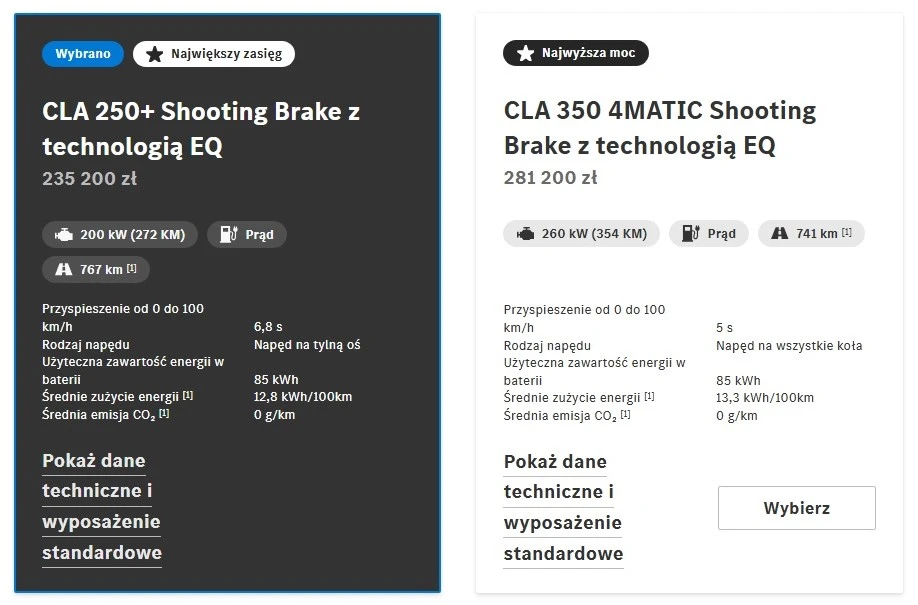Click the CLA 350 4MATIC Shooting Brake title
Viewport: 918px width, 605px height.
click(x=660, y=128)
